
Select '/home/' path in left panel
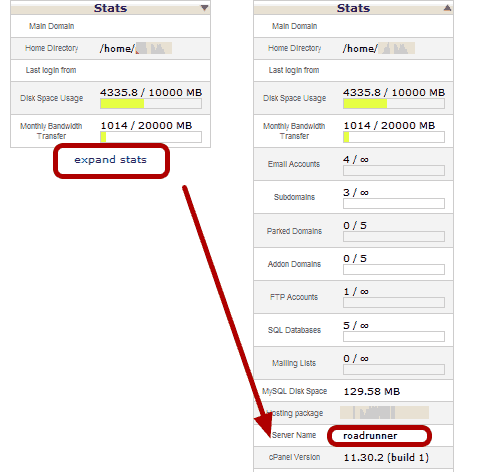pos(117,49)
